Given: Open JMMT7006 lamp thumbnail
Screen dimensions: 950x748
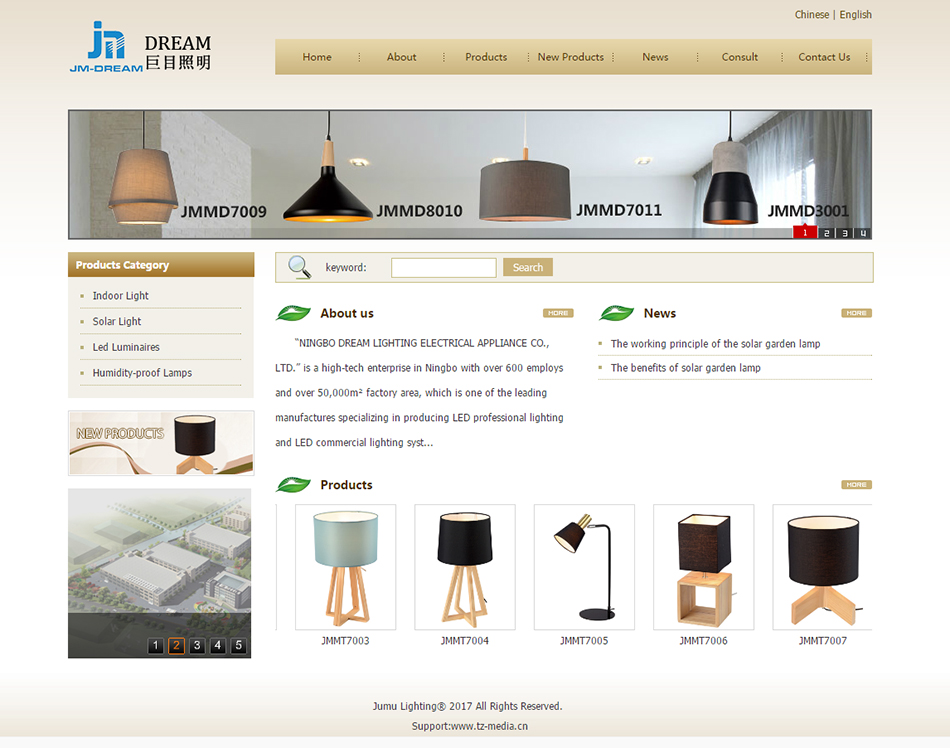Looking at the screenshot, I should click(x=703, y=567).
